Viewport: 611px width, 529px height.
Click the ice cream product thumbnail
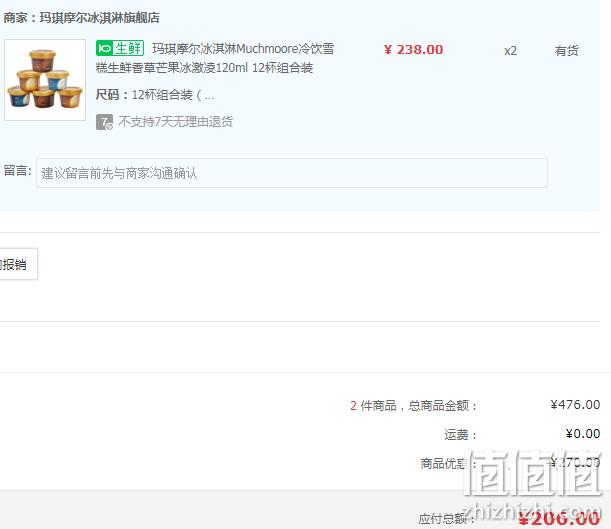[x=45, y=80]
